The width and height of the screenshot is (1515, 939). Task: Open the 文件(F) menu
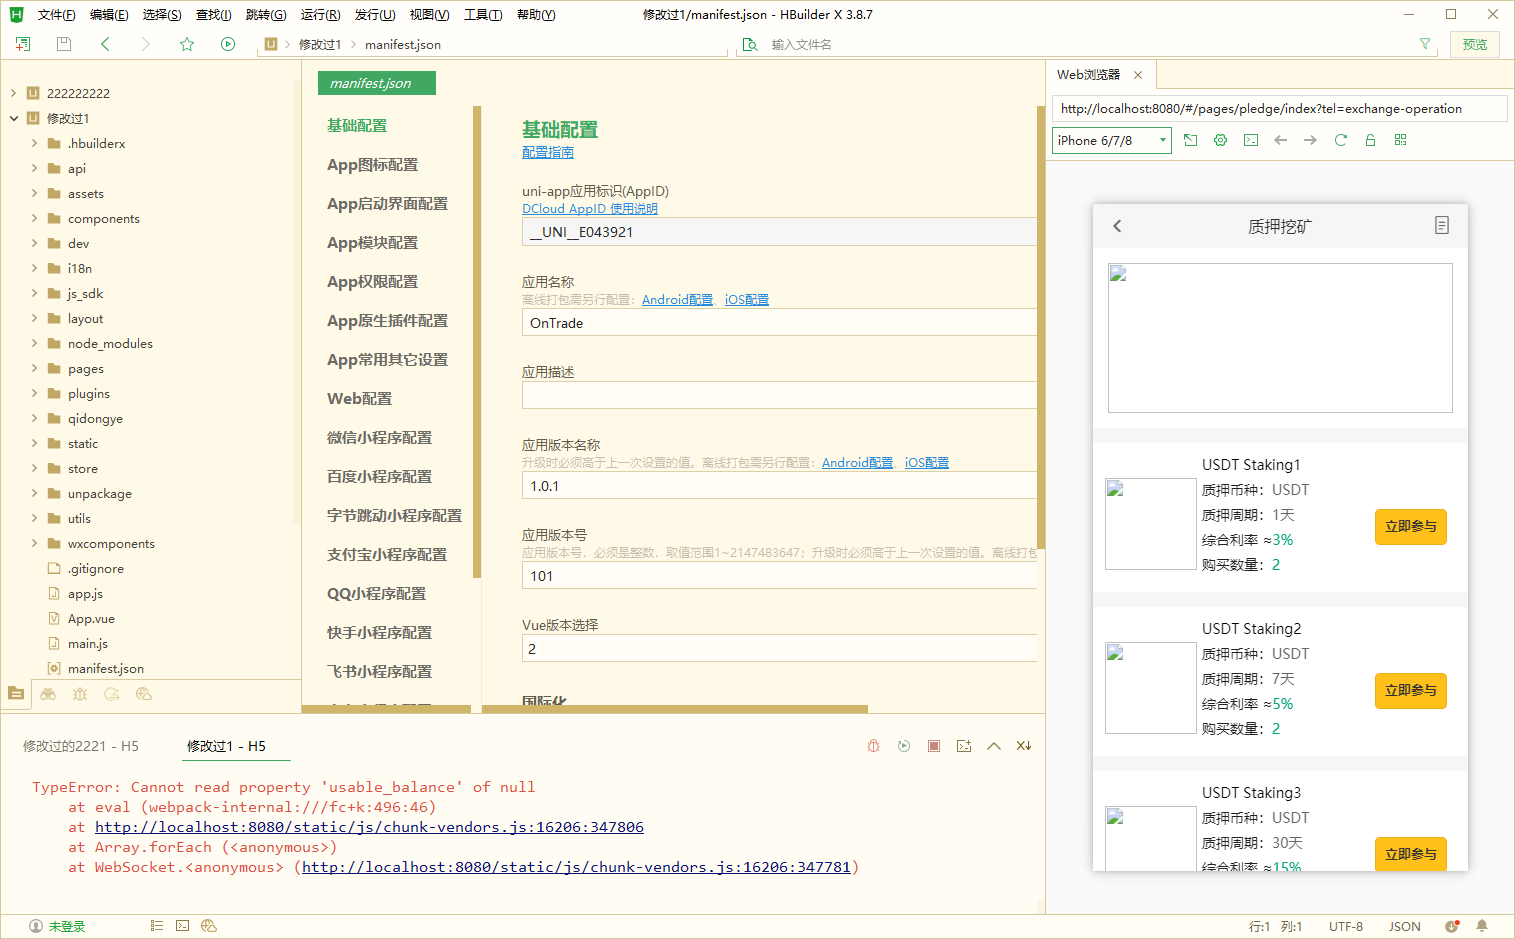click(56, 15)
